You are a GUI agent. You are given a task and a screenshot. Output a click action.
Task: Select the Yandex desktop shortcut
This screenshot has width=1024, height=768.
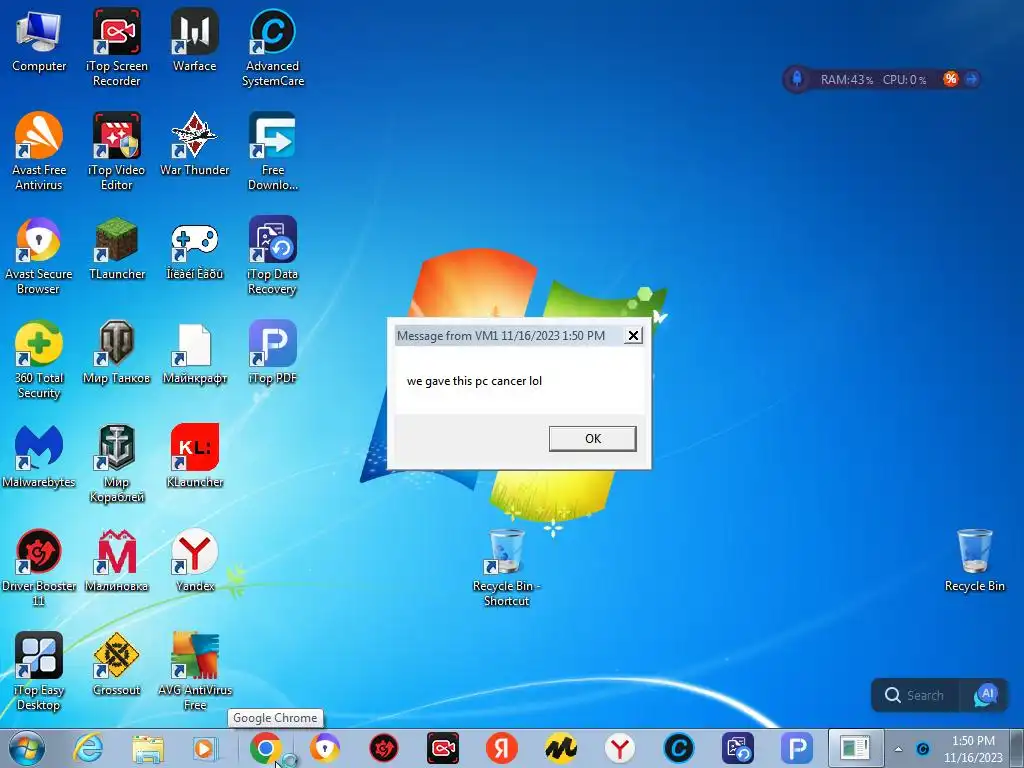pyautogui.click(x=195, y=560)
